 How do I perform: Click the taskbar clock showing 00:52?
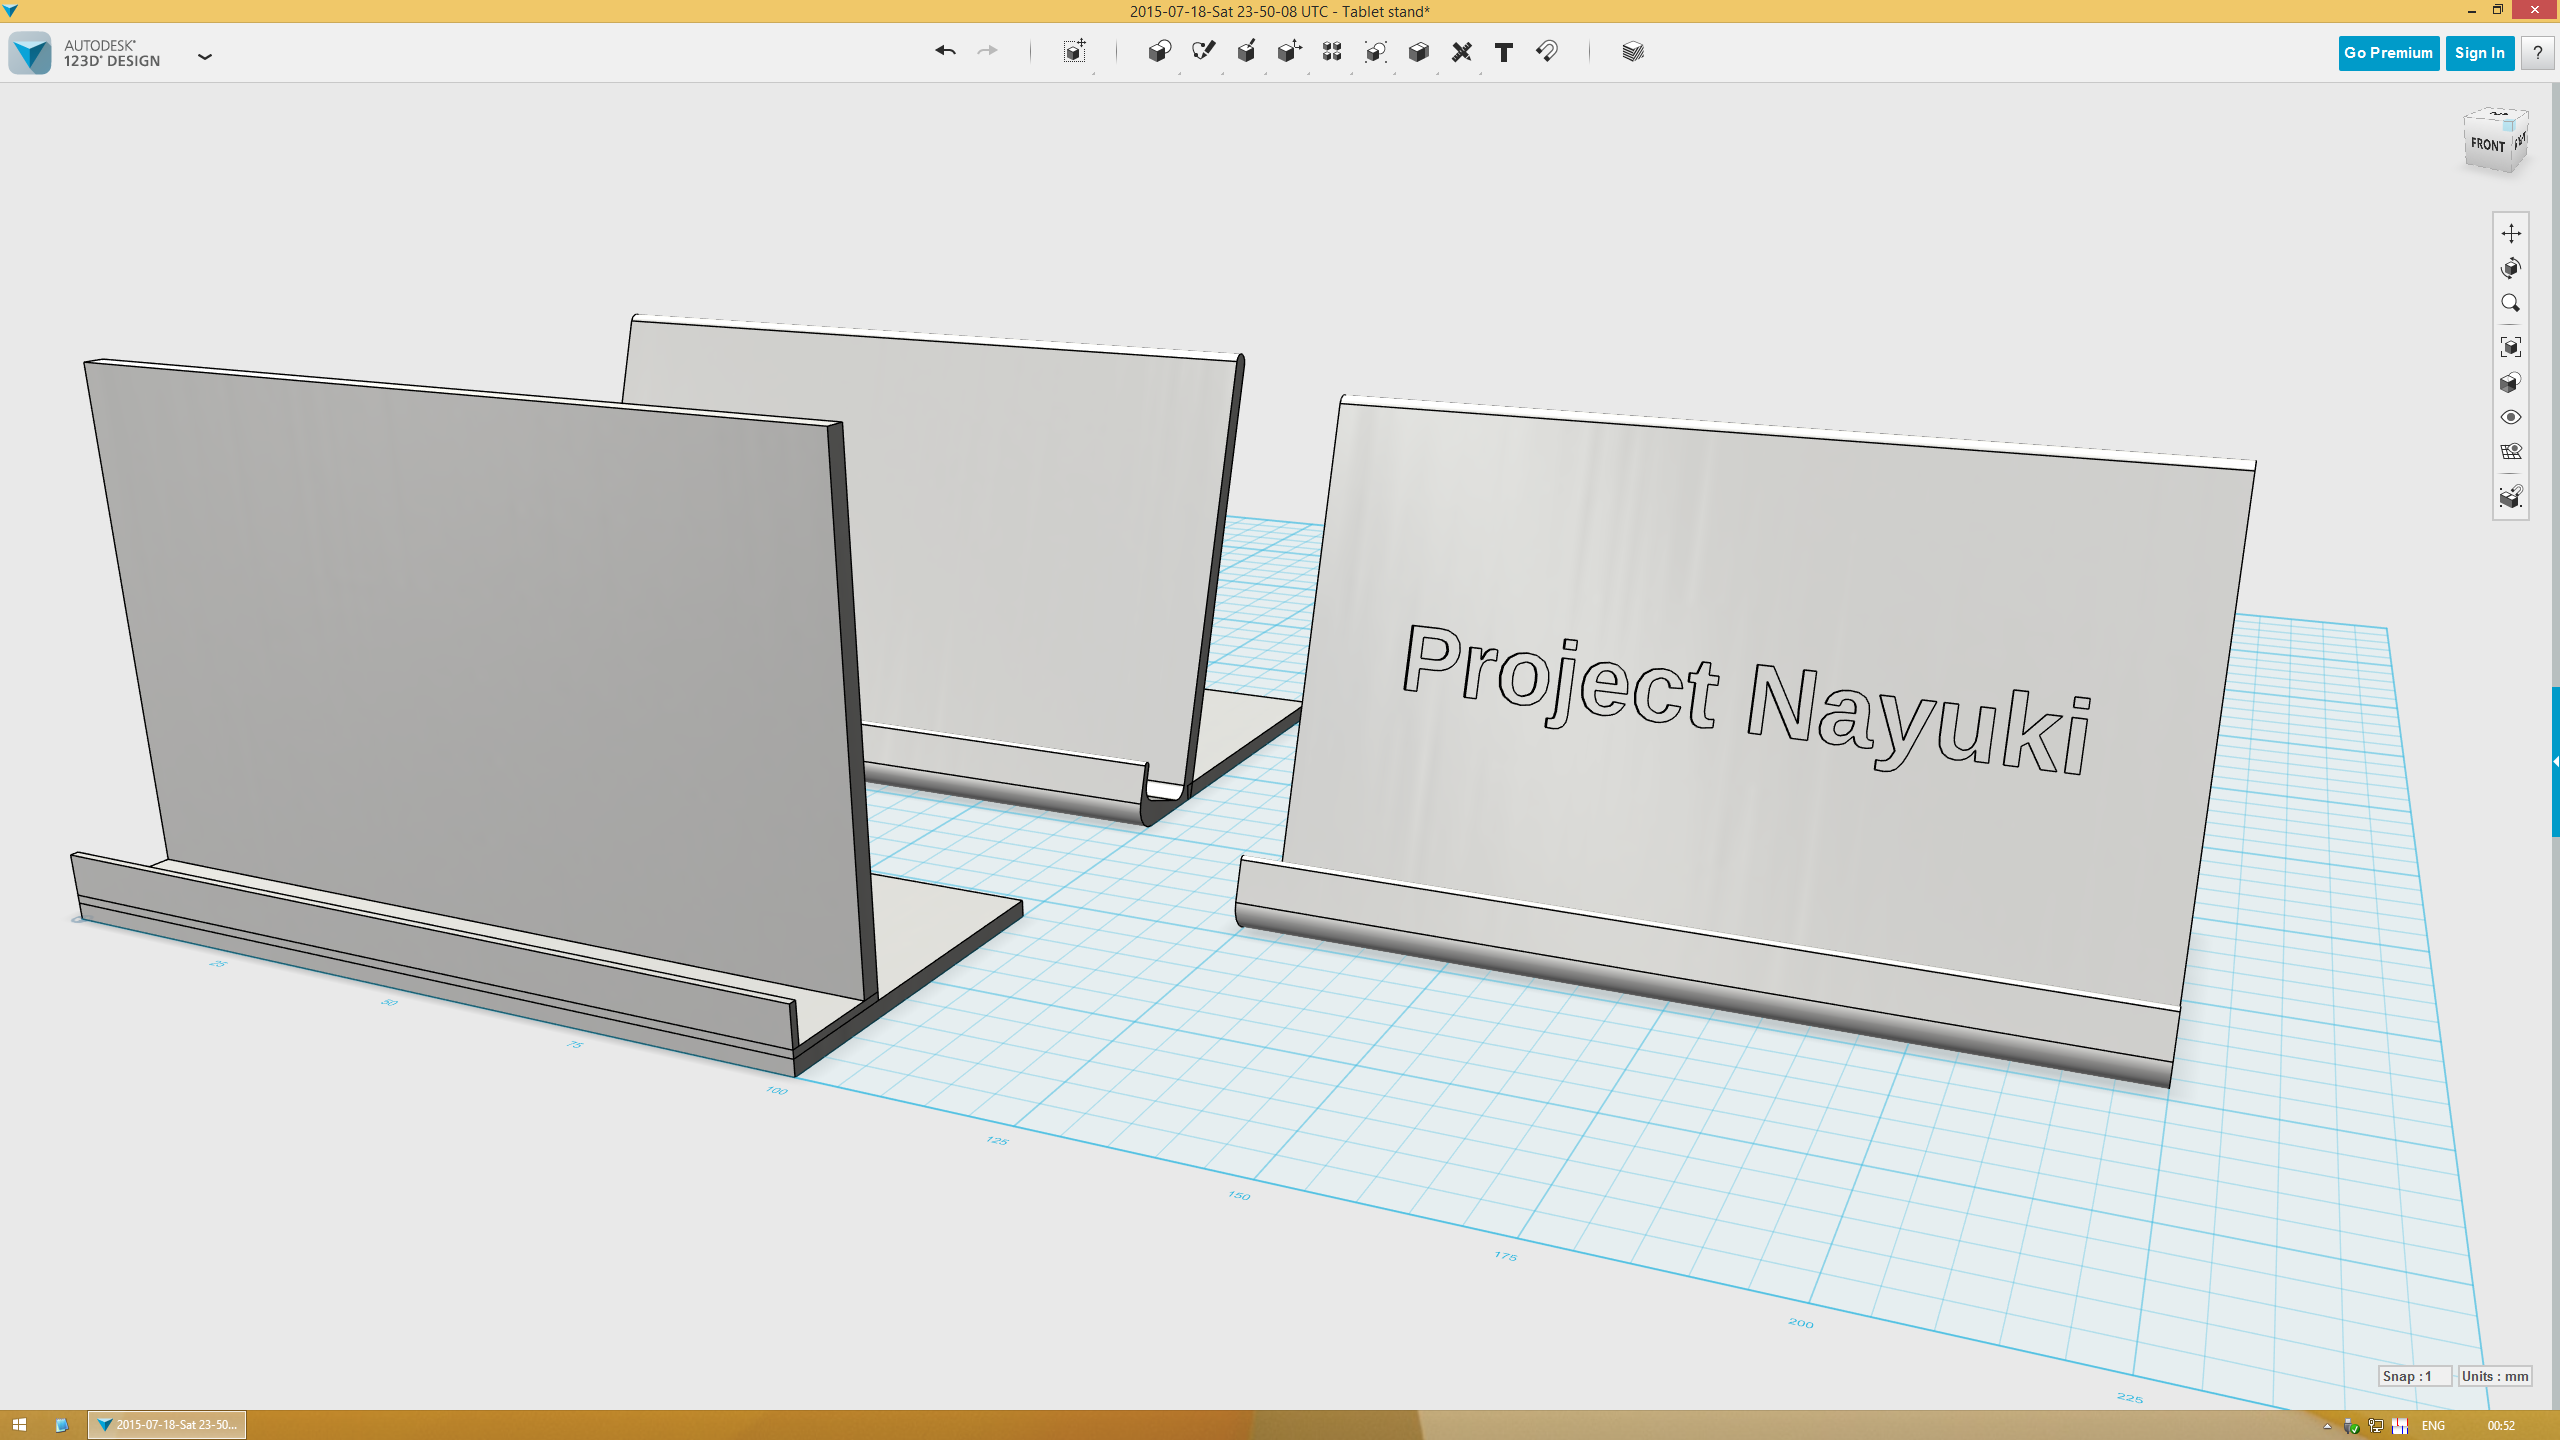coord(2501,1426)
